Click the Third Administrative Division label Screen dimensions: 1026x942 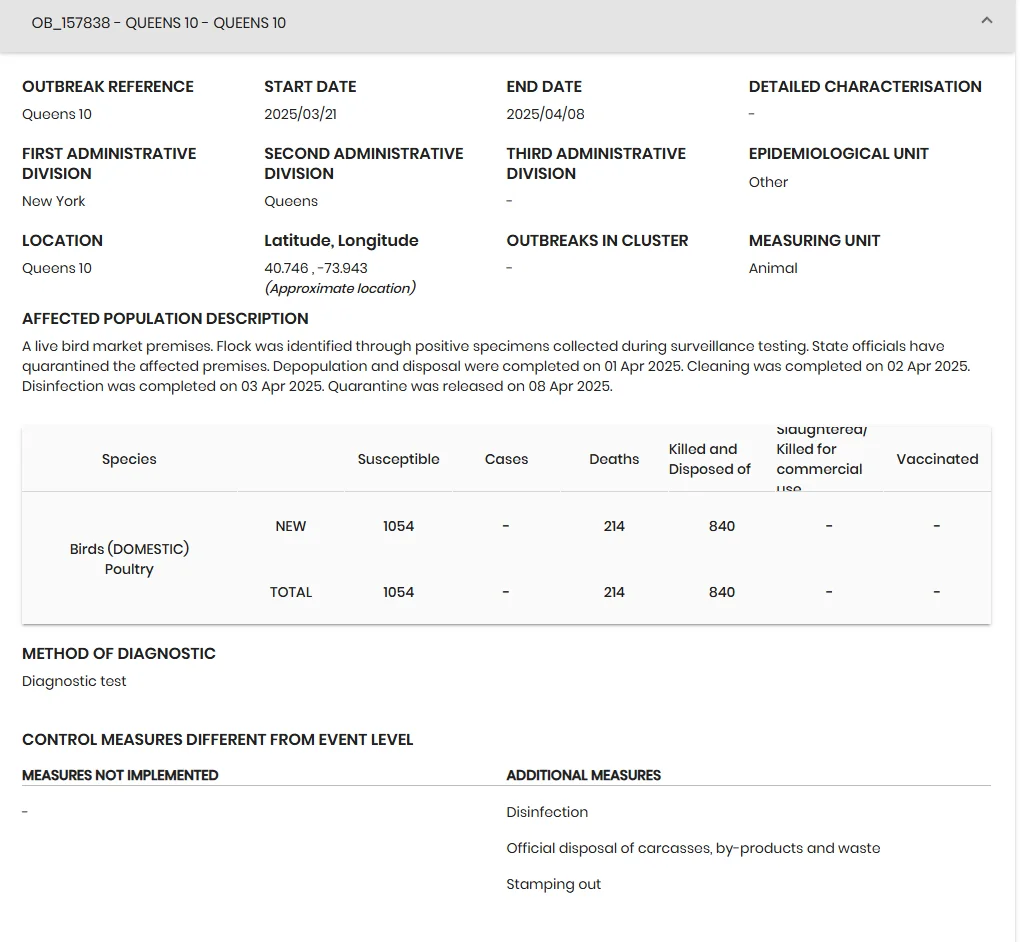pyautogui.click(x=596, y=164)
